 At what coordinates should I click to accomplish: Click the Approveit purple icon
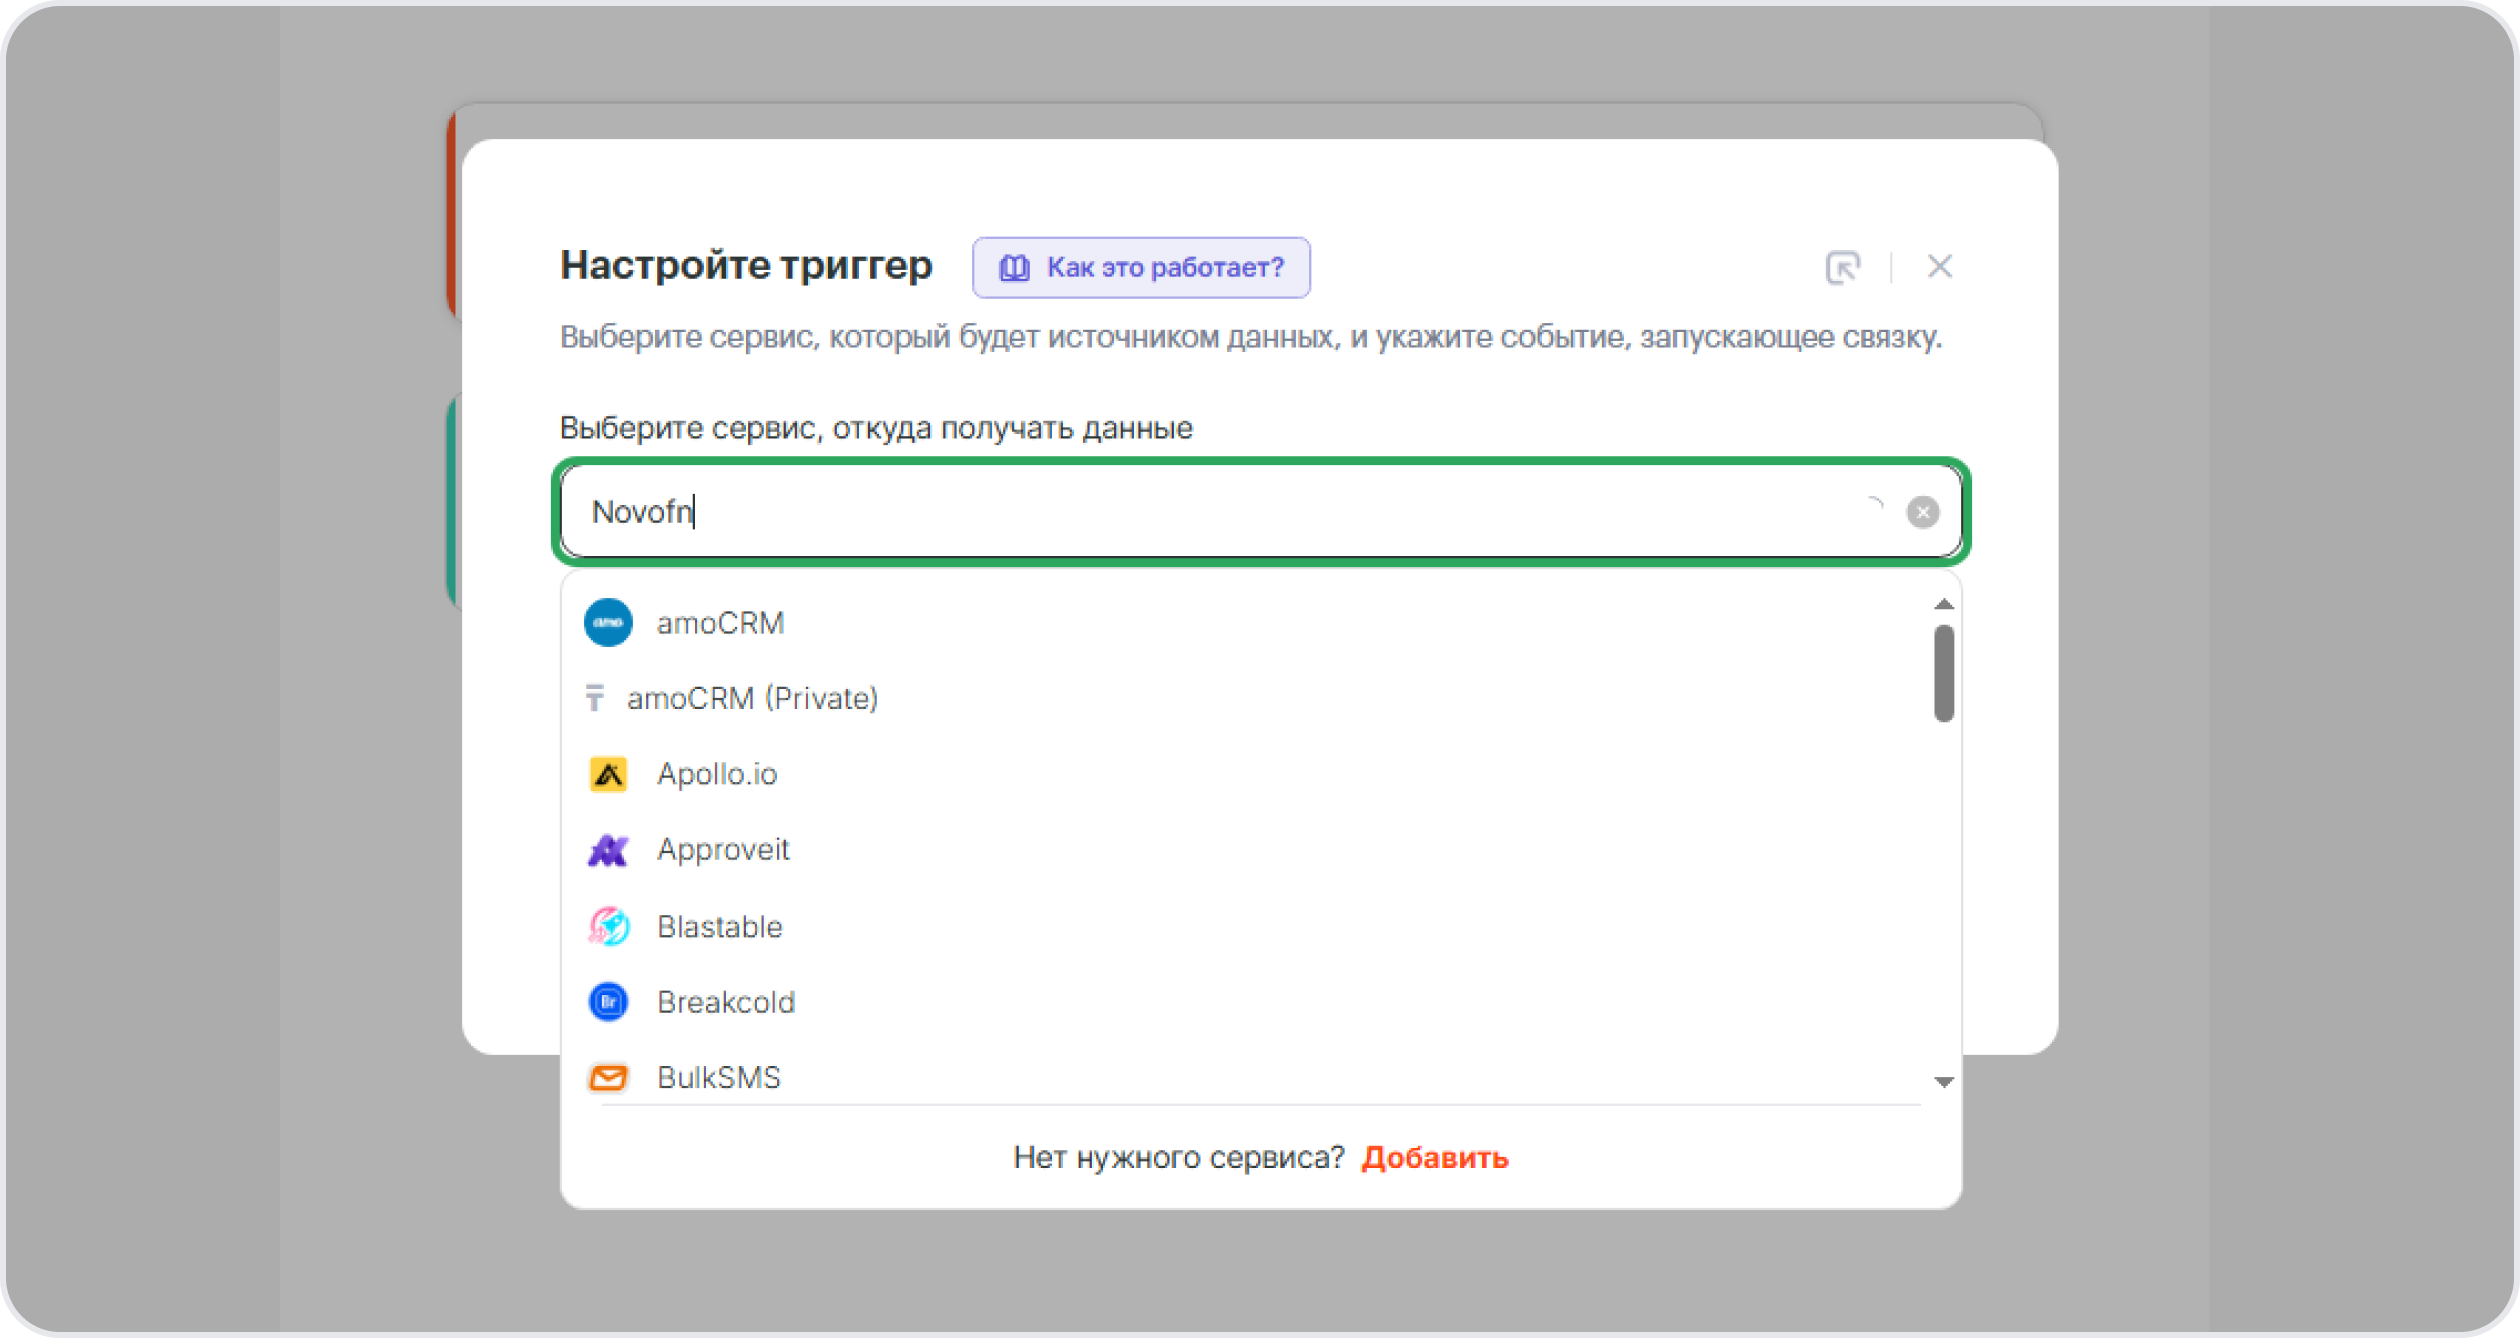click(608, 850)
